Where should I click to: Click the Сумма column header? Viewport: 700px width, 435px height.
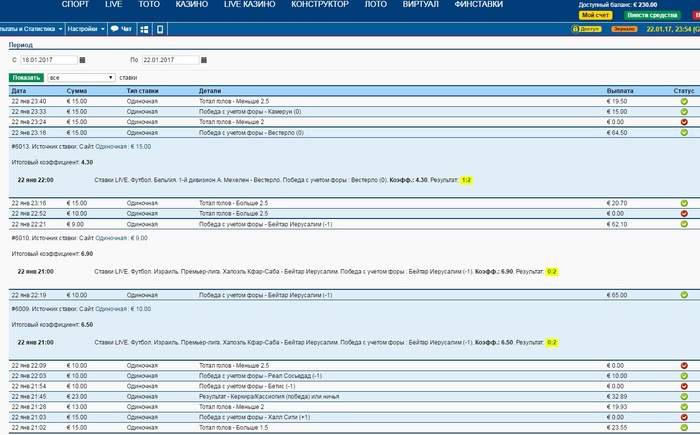point(77,91)
